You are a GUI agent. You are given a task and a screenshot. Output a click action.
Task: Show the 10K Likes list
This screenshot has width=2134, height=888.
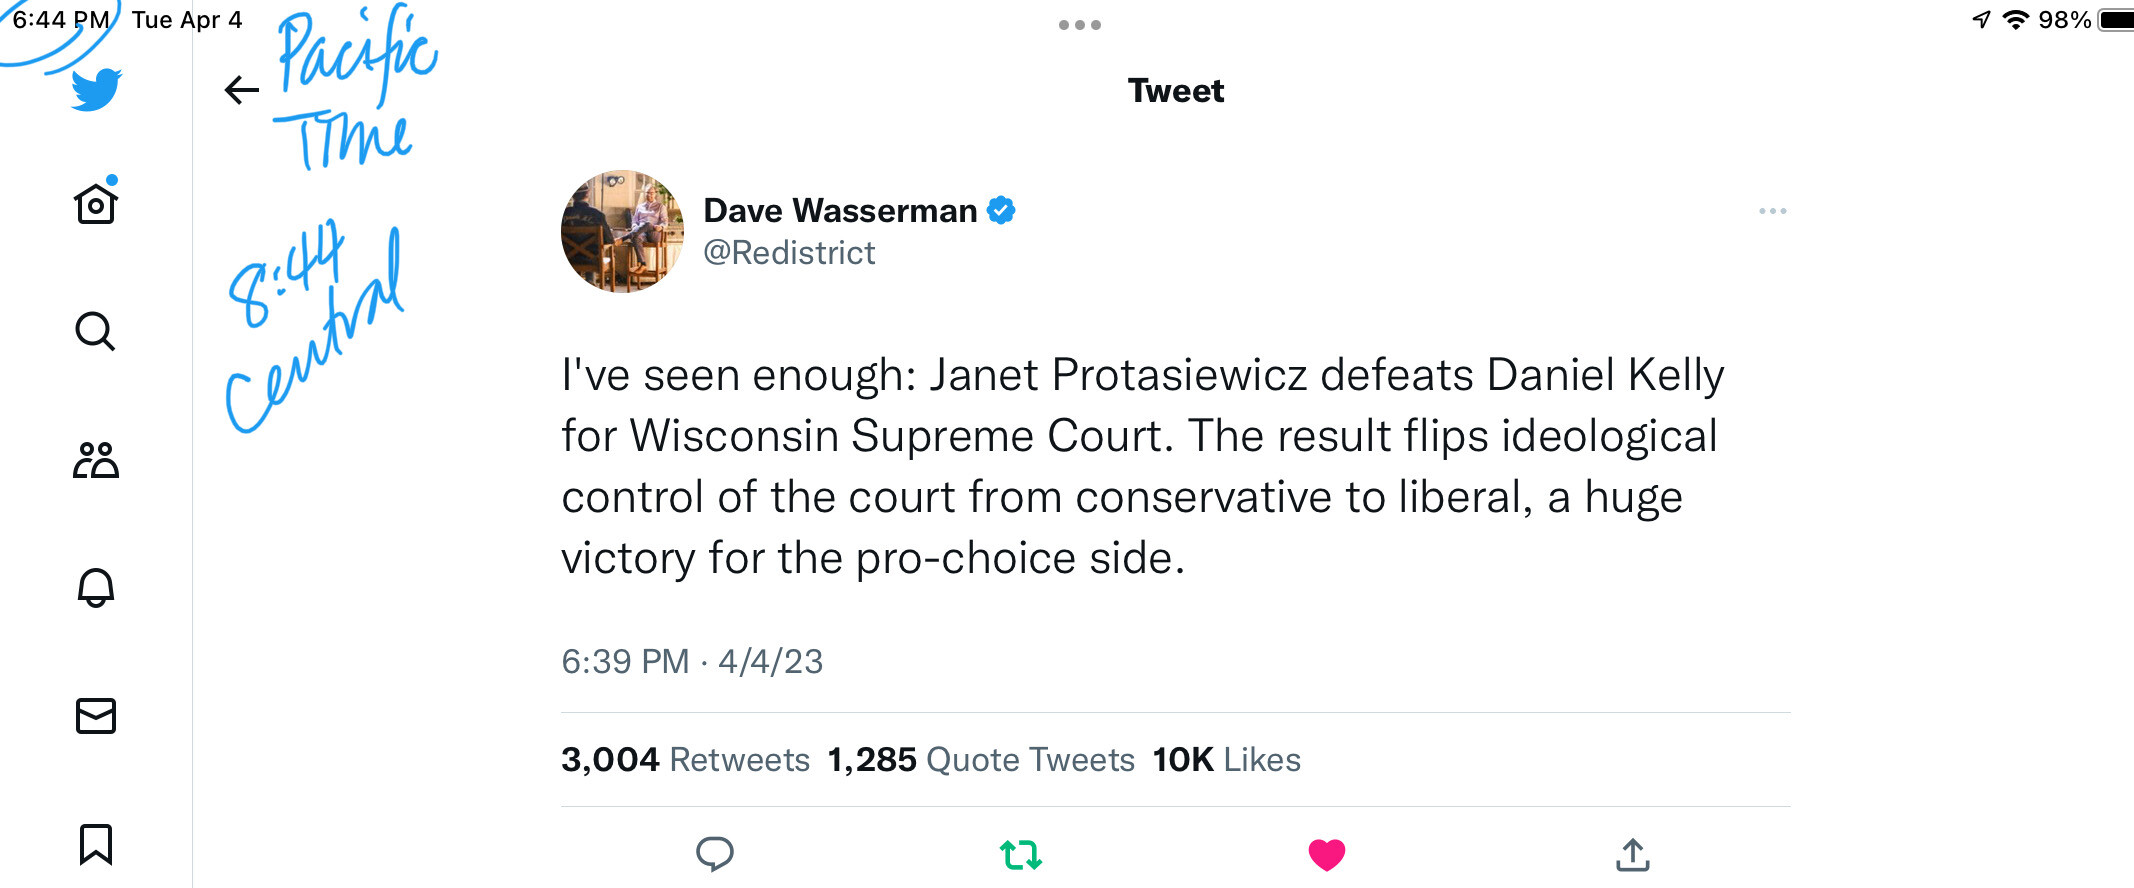tap(1226, 760)
